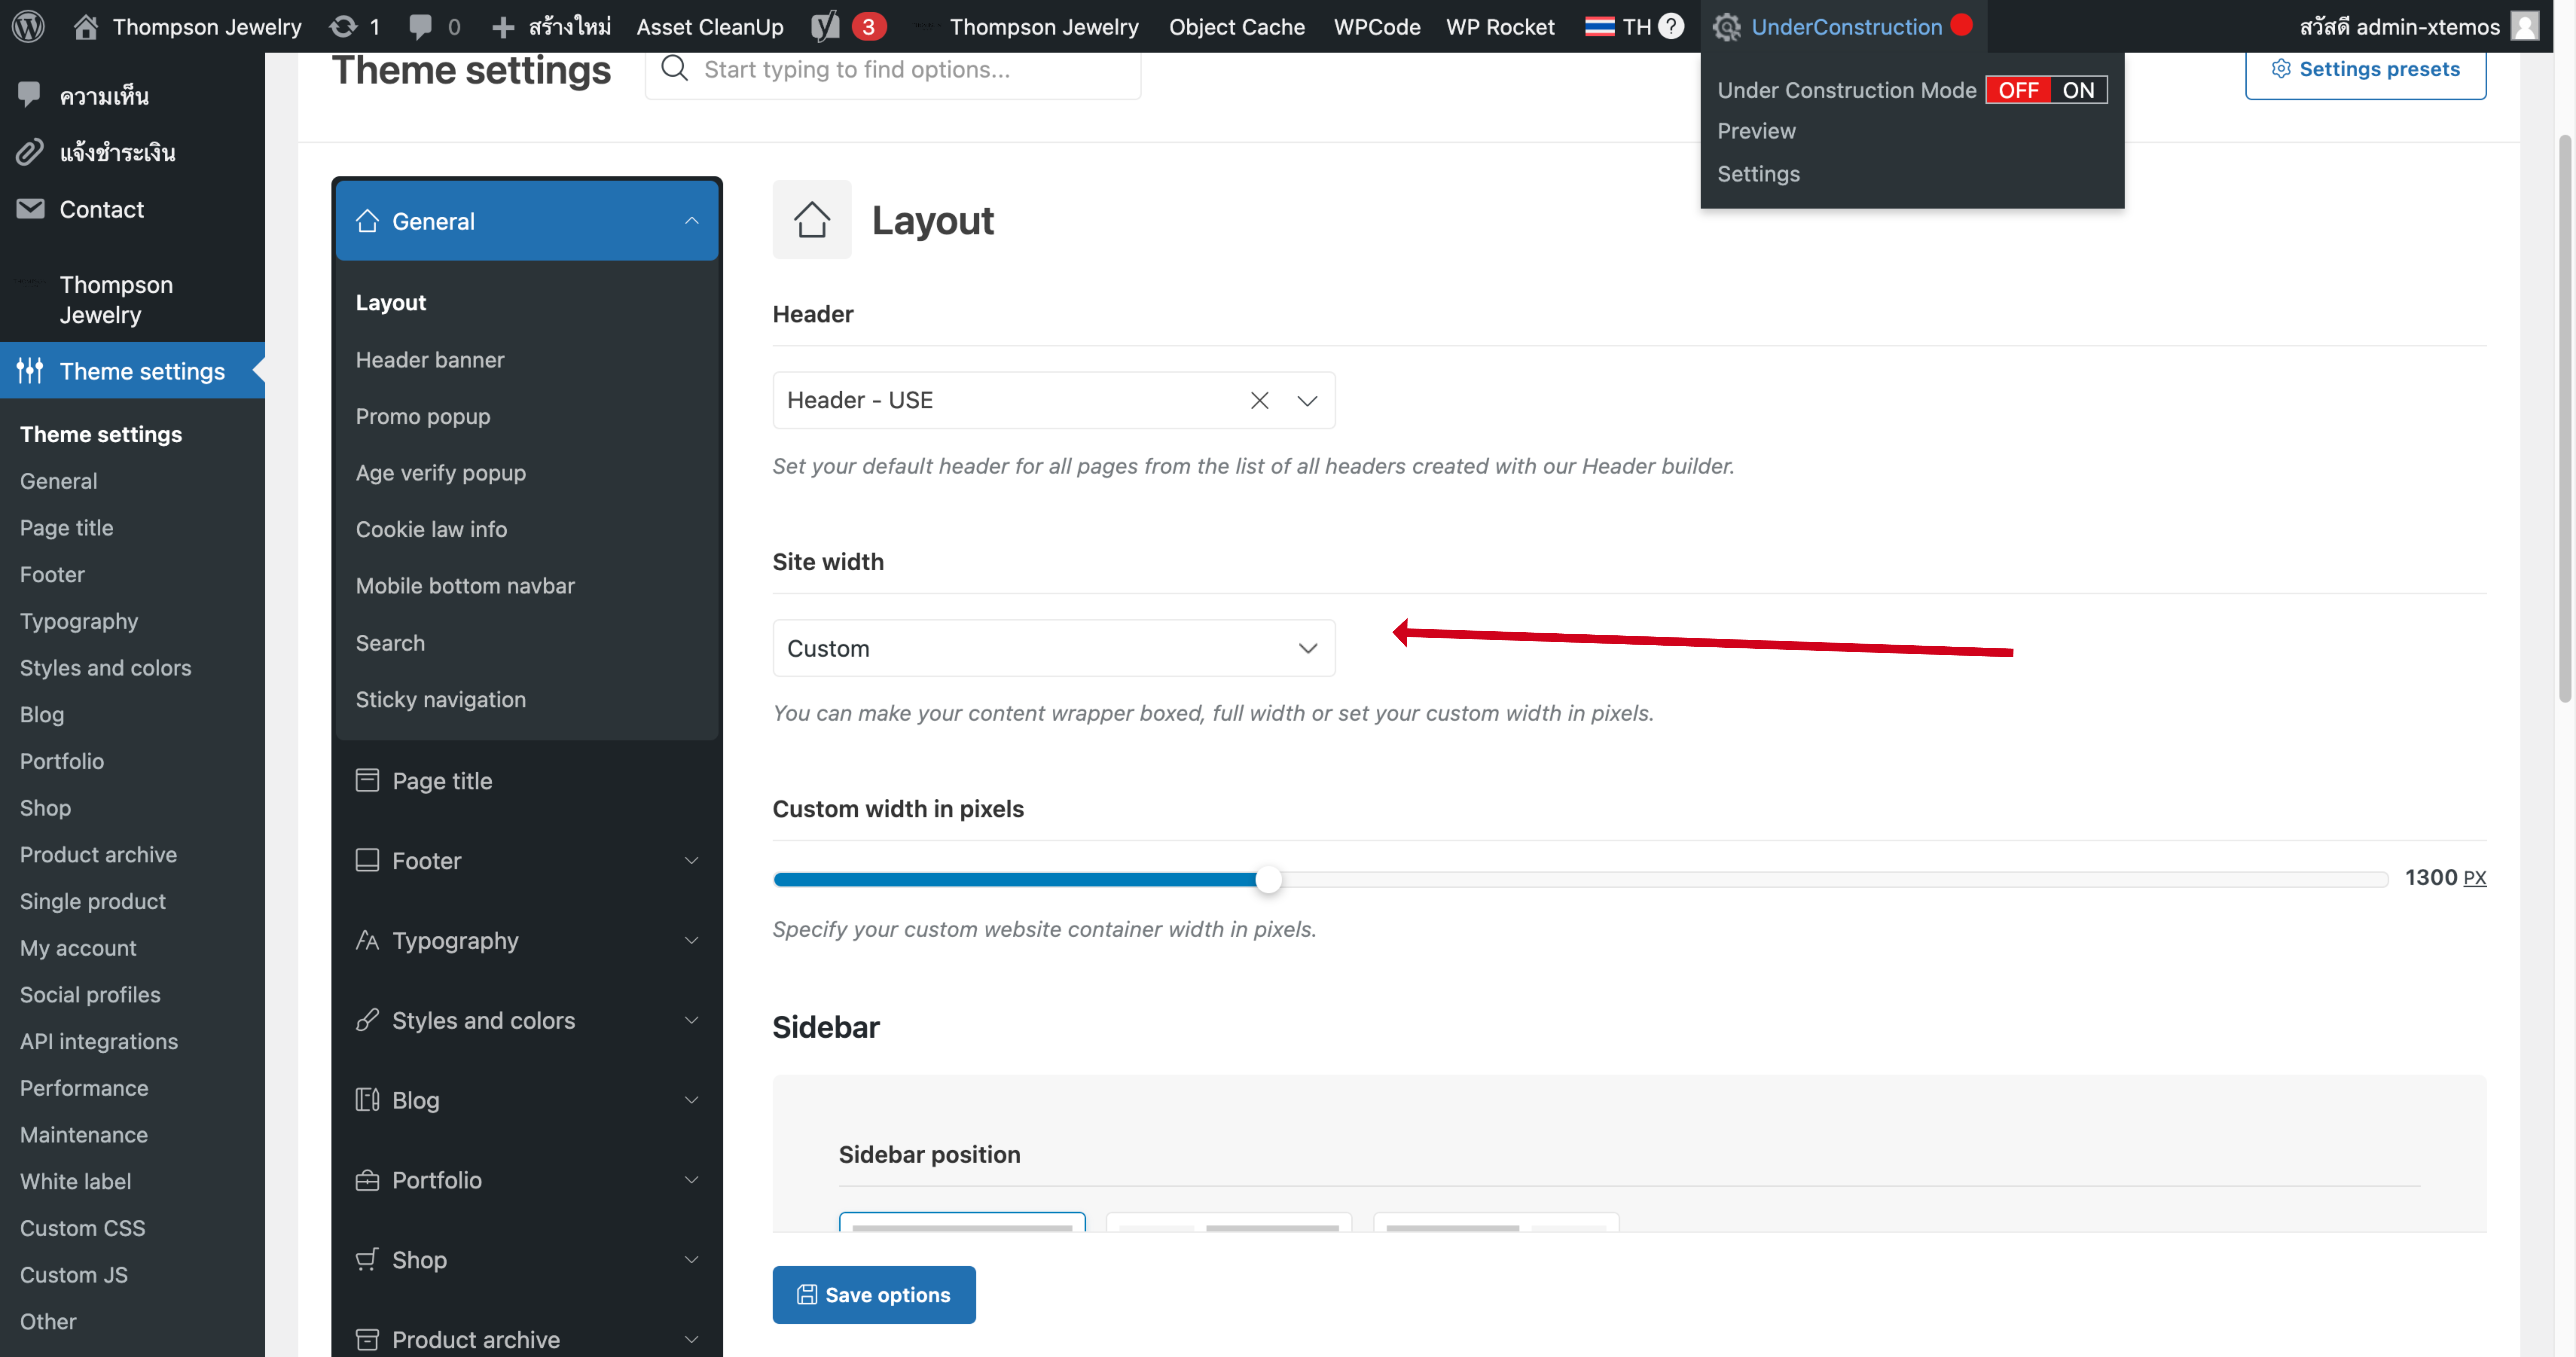The height and width of the screenshot is (1357, 2576).
Task: Select the first sidebar position layout
Action: pos(962,1222)
